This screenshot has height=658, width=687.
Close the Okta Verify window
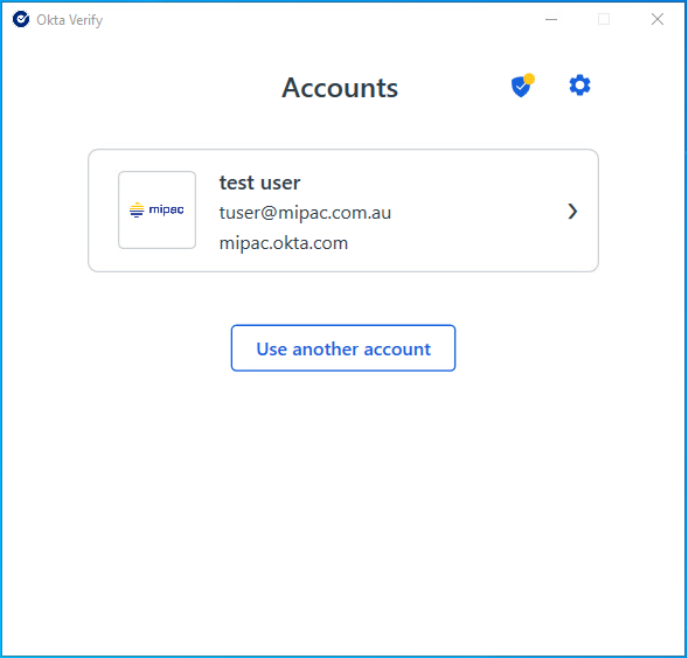(657, 19)
